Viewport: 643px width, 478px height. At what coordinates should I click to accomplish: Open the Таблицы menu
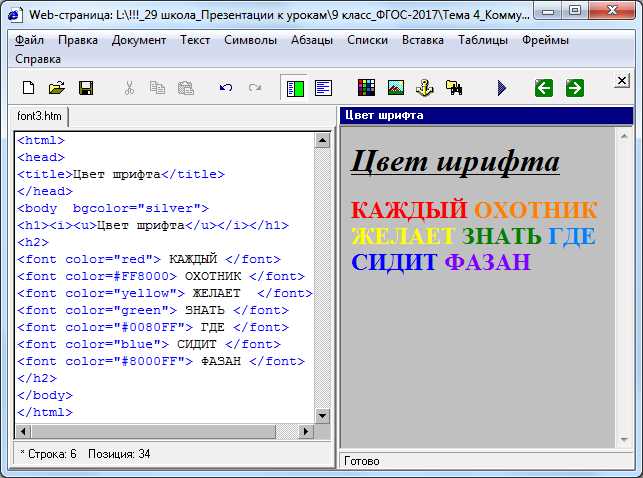click(483, 40)
